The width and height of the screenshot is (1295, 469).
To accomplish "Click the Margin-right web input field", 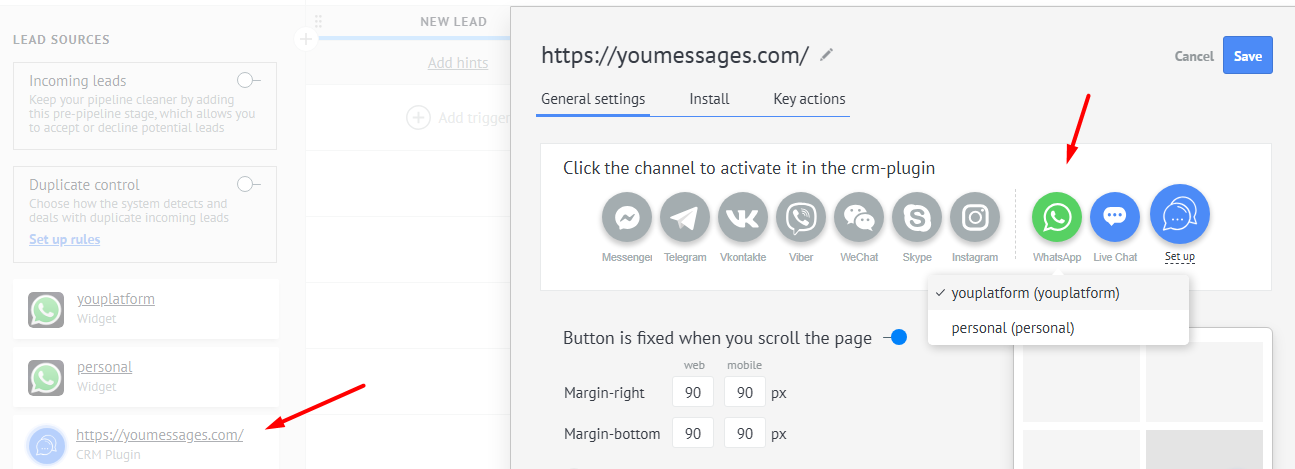I will pyautogui.click(x=693, y=393).
